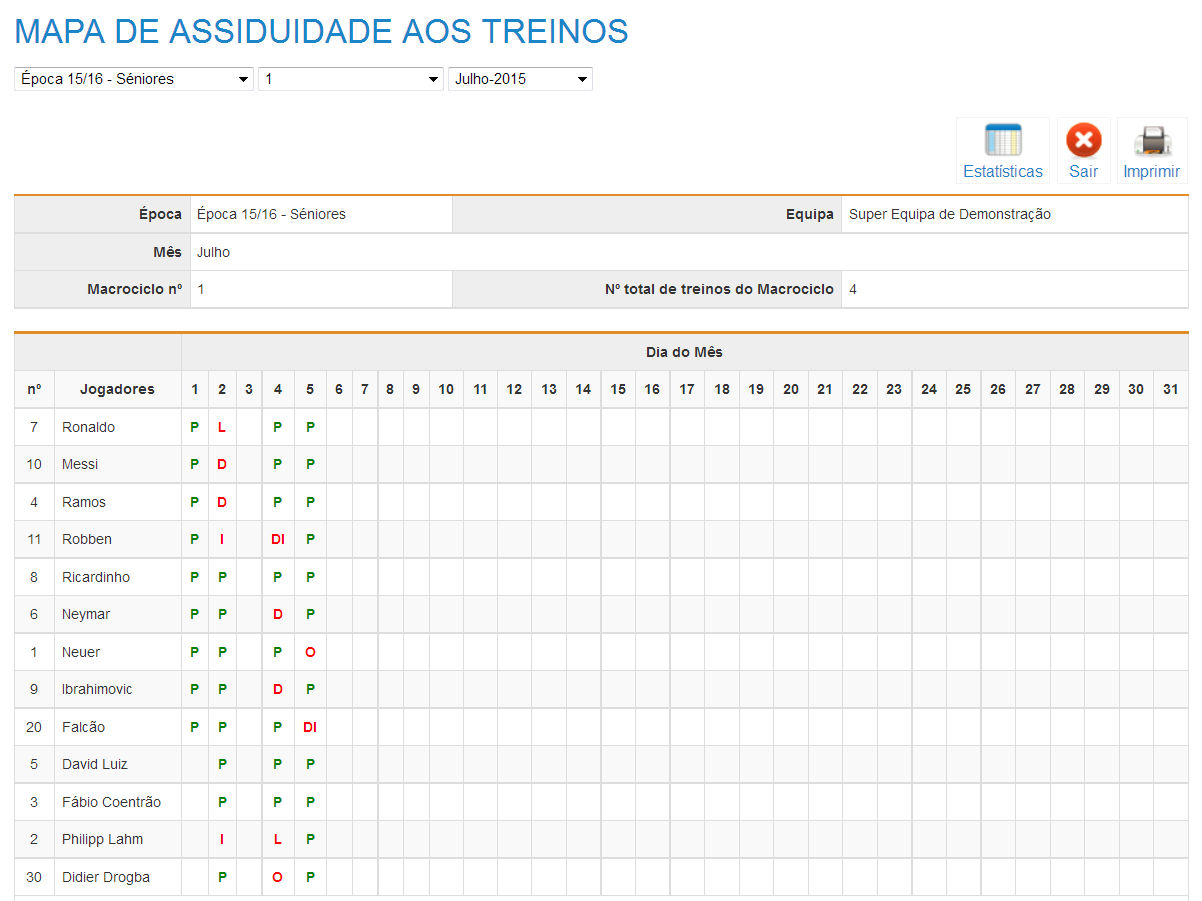This screenshot has width=1202, height=901.
Task: Click Philipp Lahm's 'I' mark on day 2
Action: click(222, 840)
